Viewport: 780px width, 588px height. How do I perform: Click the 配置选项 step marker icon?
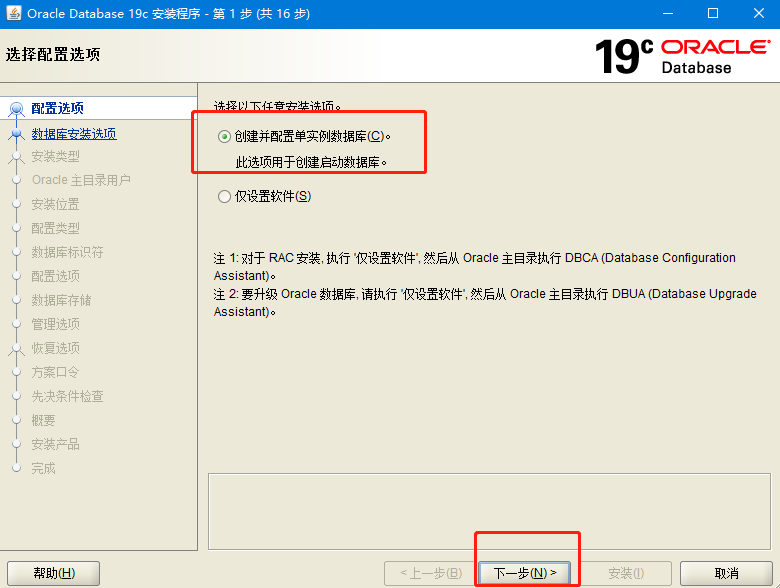[16, 108]
